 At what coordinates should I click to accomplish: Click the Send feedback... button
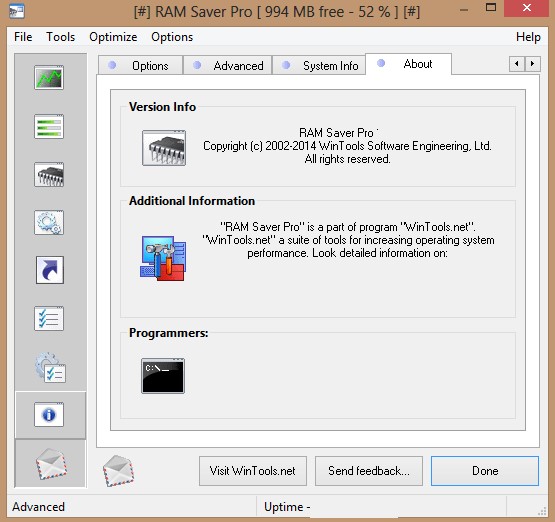[x=369, y=471]
